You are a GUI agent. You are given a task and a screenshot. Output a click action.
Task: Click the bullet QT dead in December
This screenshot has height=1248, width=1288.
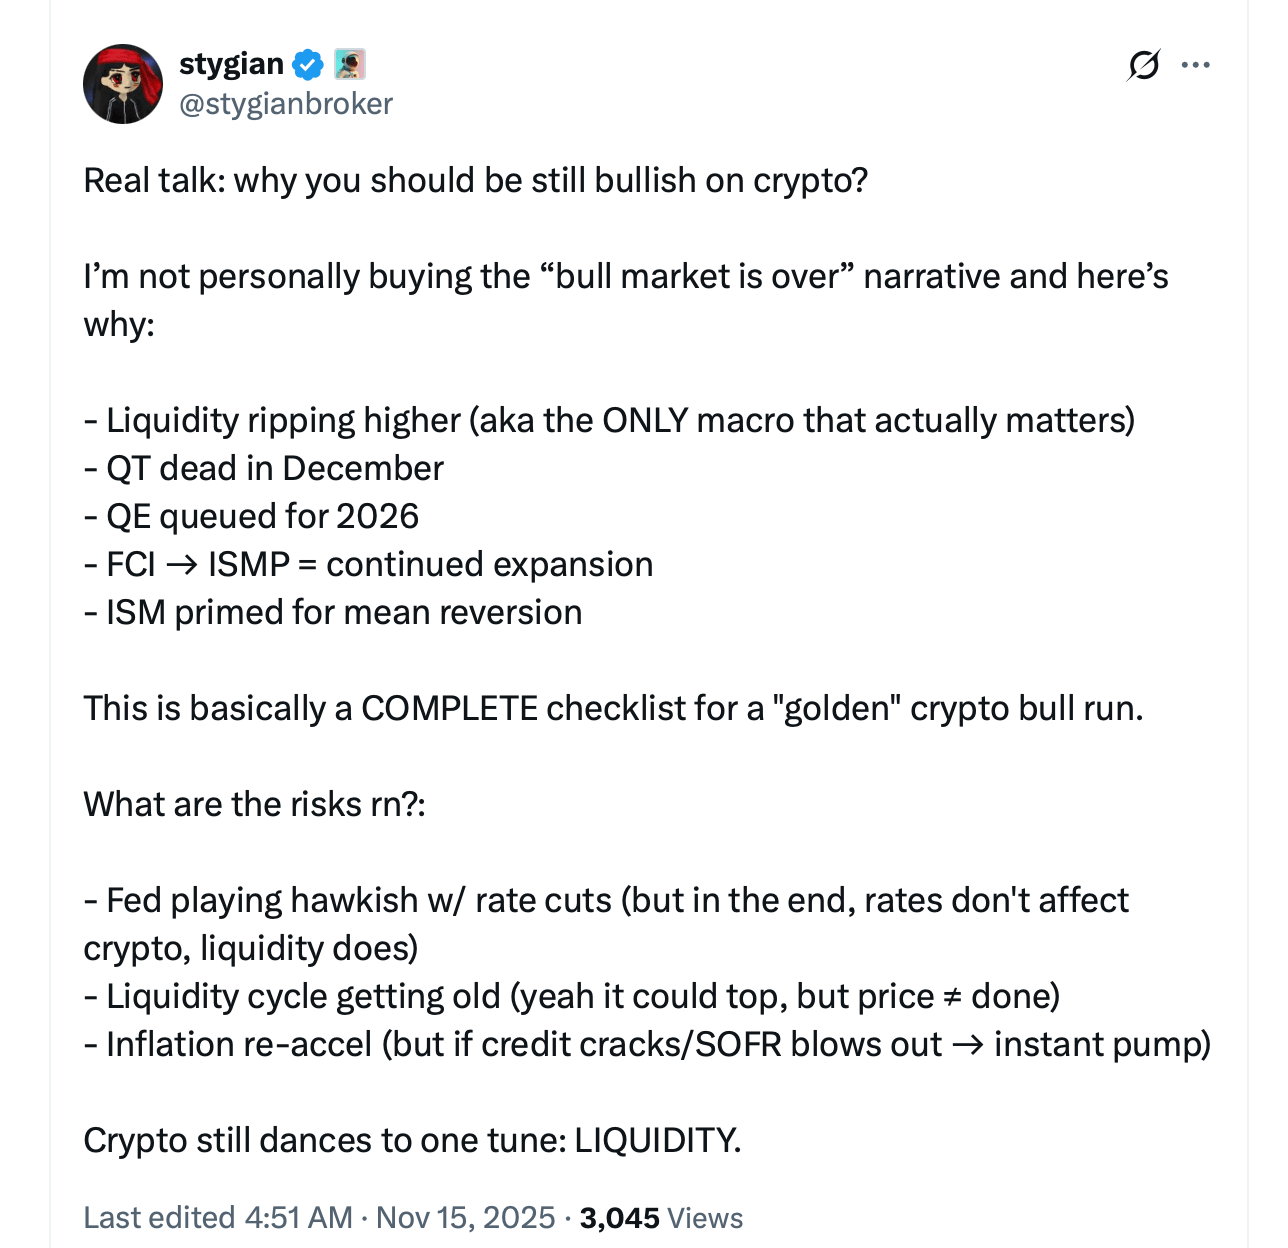(263, 468)
